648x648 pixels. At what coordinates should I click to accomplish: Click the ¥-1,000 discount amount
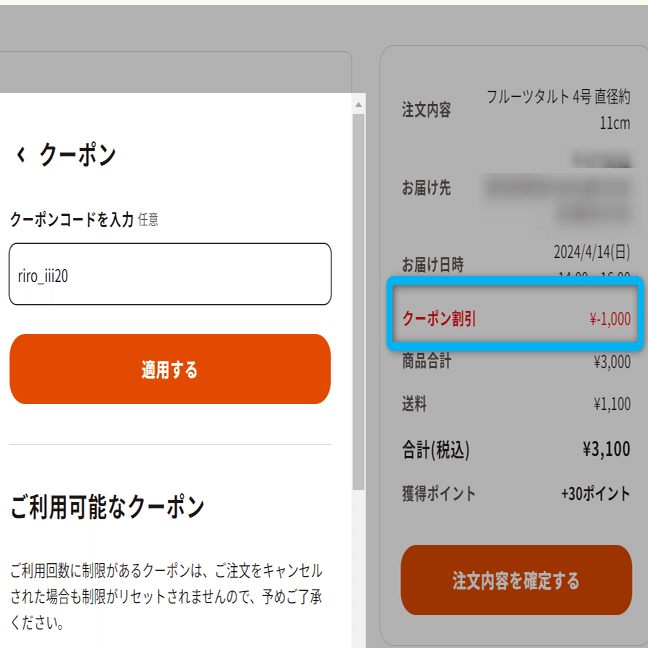[610, 320]
